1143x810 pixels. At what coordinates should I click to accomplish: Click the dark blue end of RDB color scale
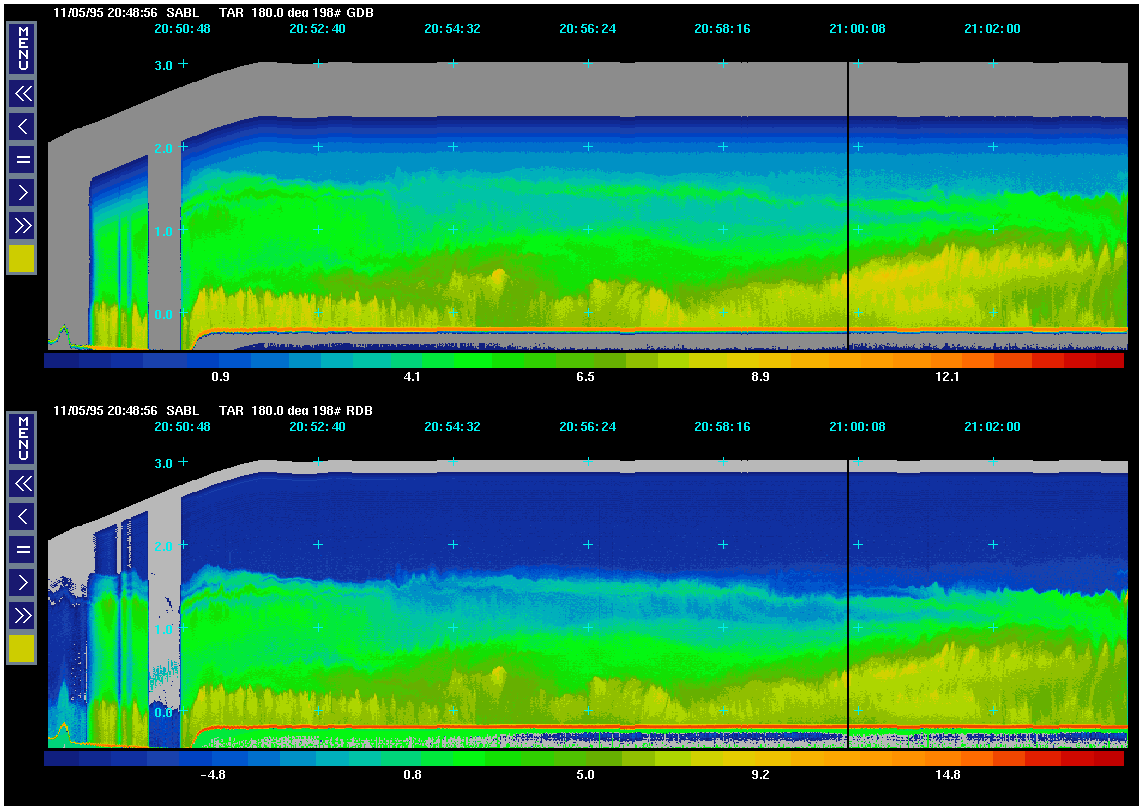(x=60, y=759)
